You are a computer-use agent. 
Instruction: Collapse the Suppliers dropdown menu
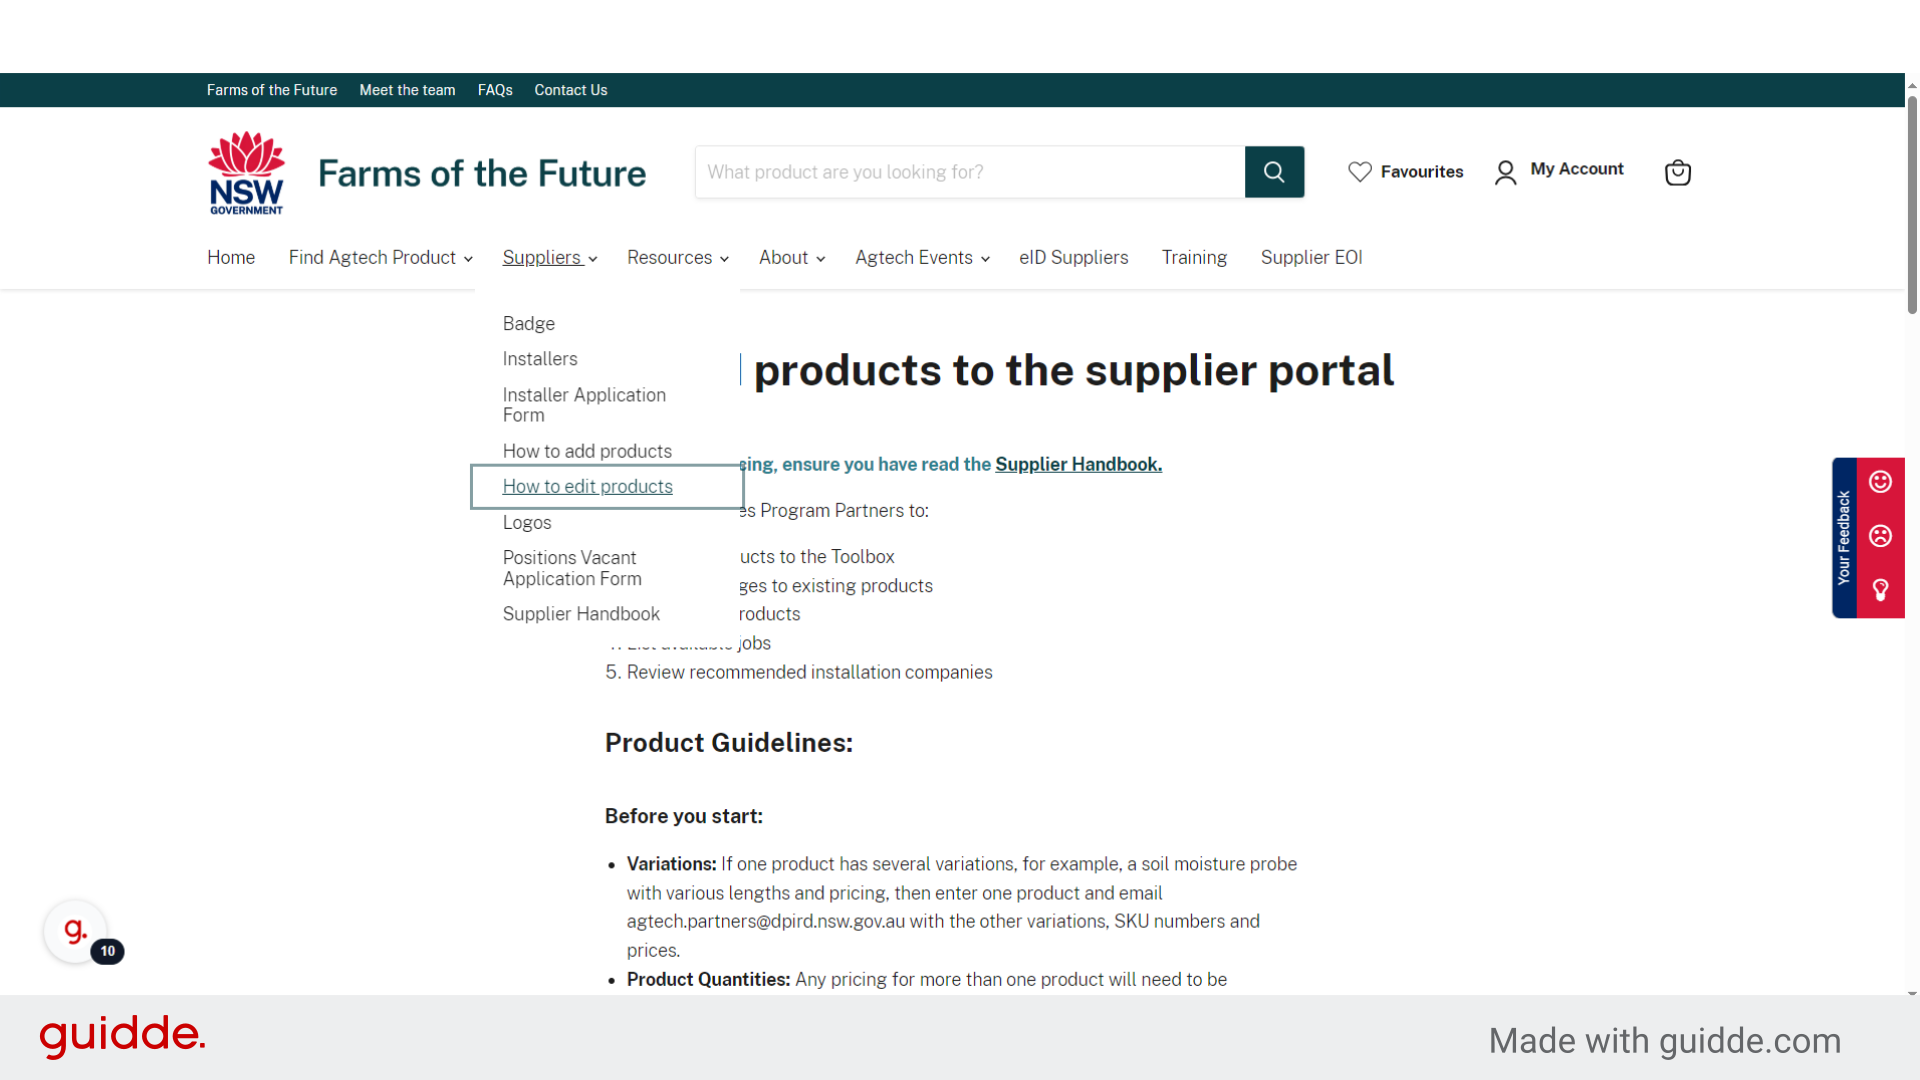pyautogui.click(x=549, y=257)
